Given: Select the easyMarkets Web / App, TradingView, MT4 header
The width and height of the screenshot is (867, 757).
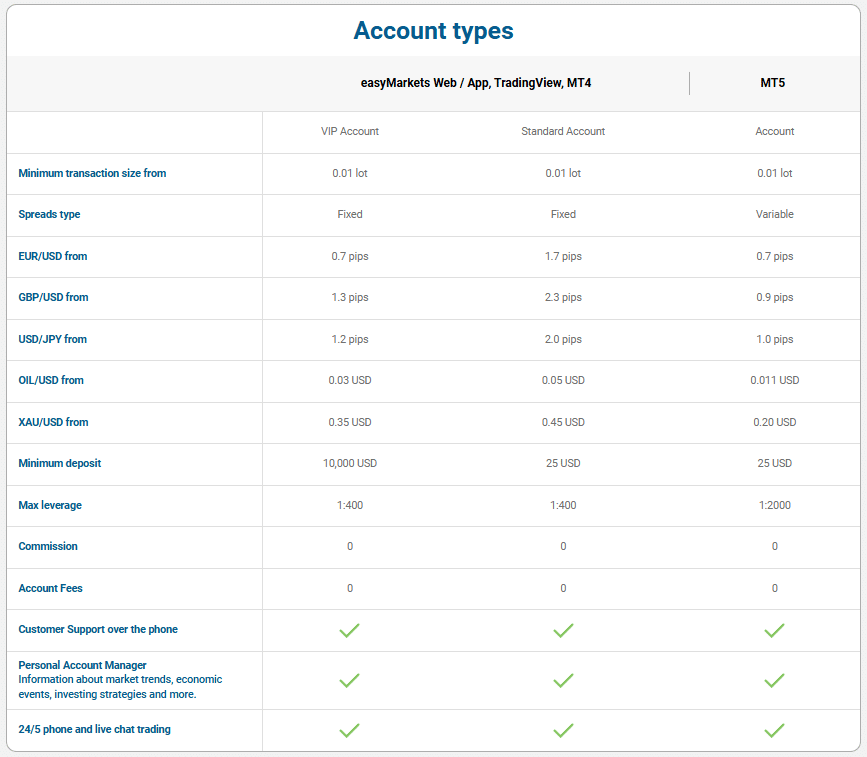Looking at the screenshot, I should point(476,83).
